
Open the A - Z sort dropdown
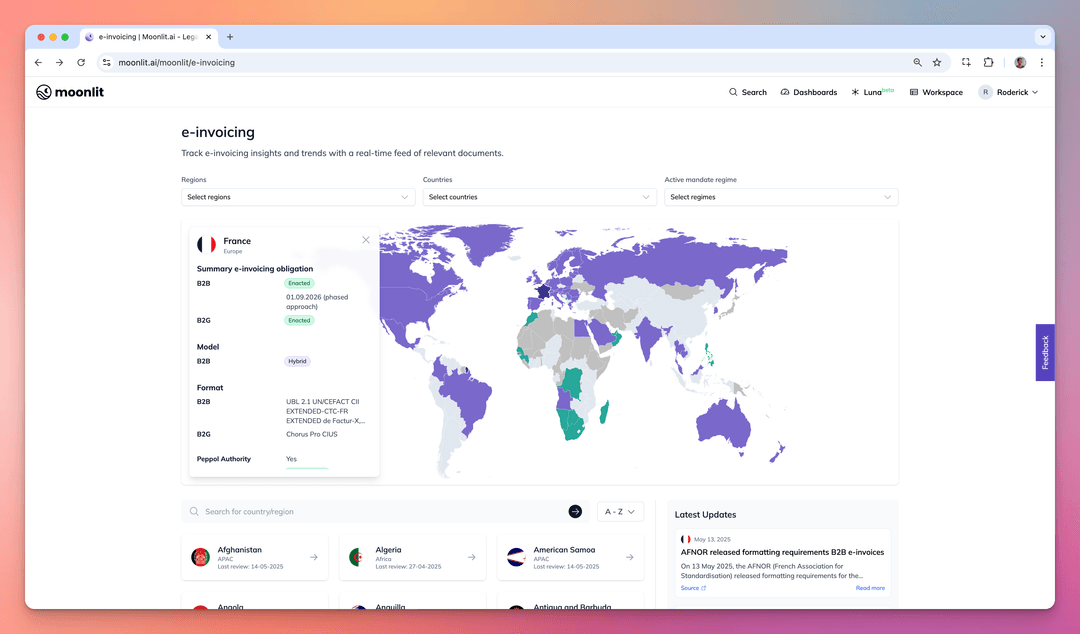tap(620, 511)
